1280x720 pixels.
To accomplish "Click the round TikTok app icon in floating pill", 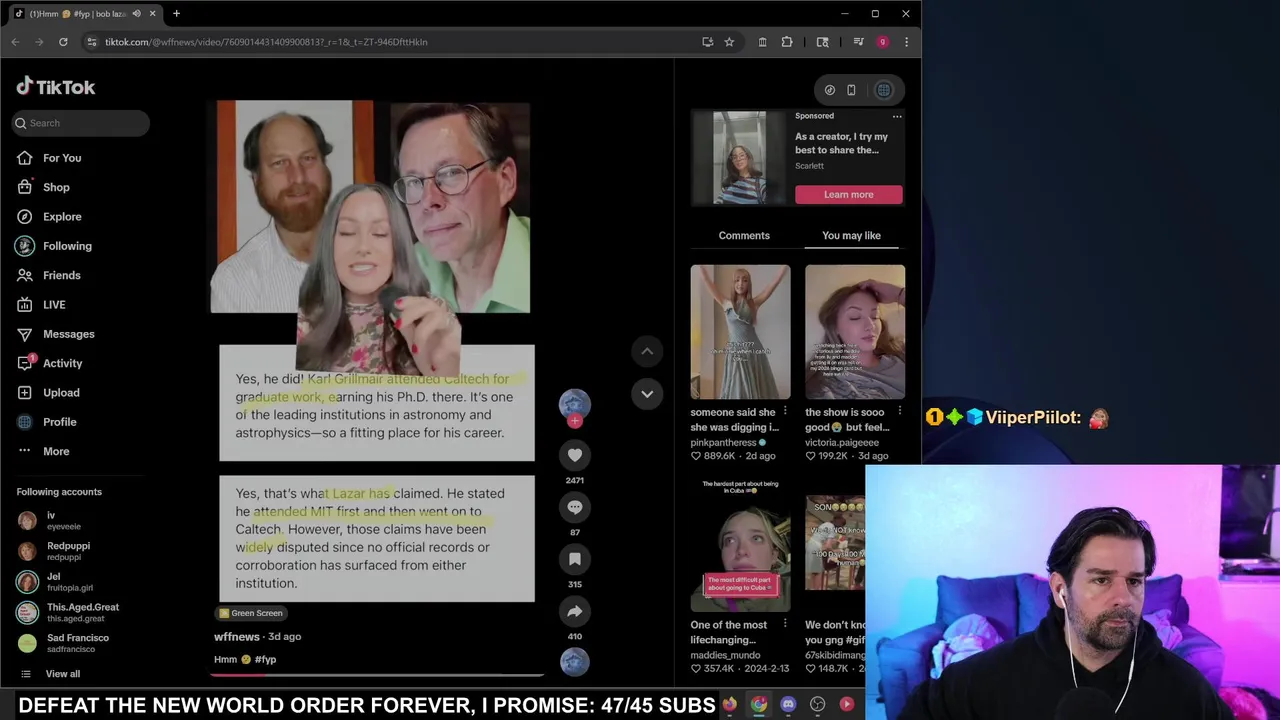I will pyautogui.click(x=830, y=90).
